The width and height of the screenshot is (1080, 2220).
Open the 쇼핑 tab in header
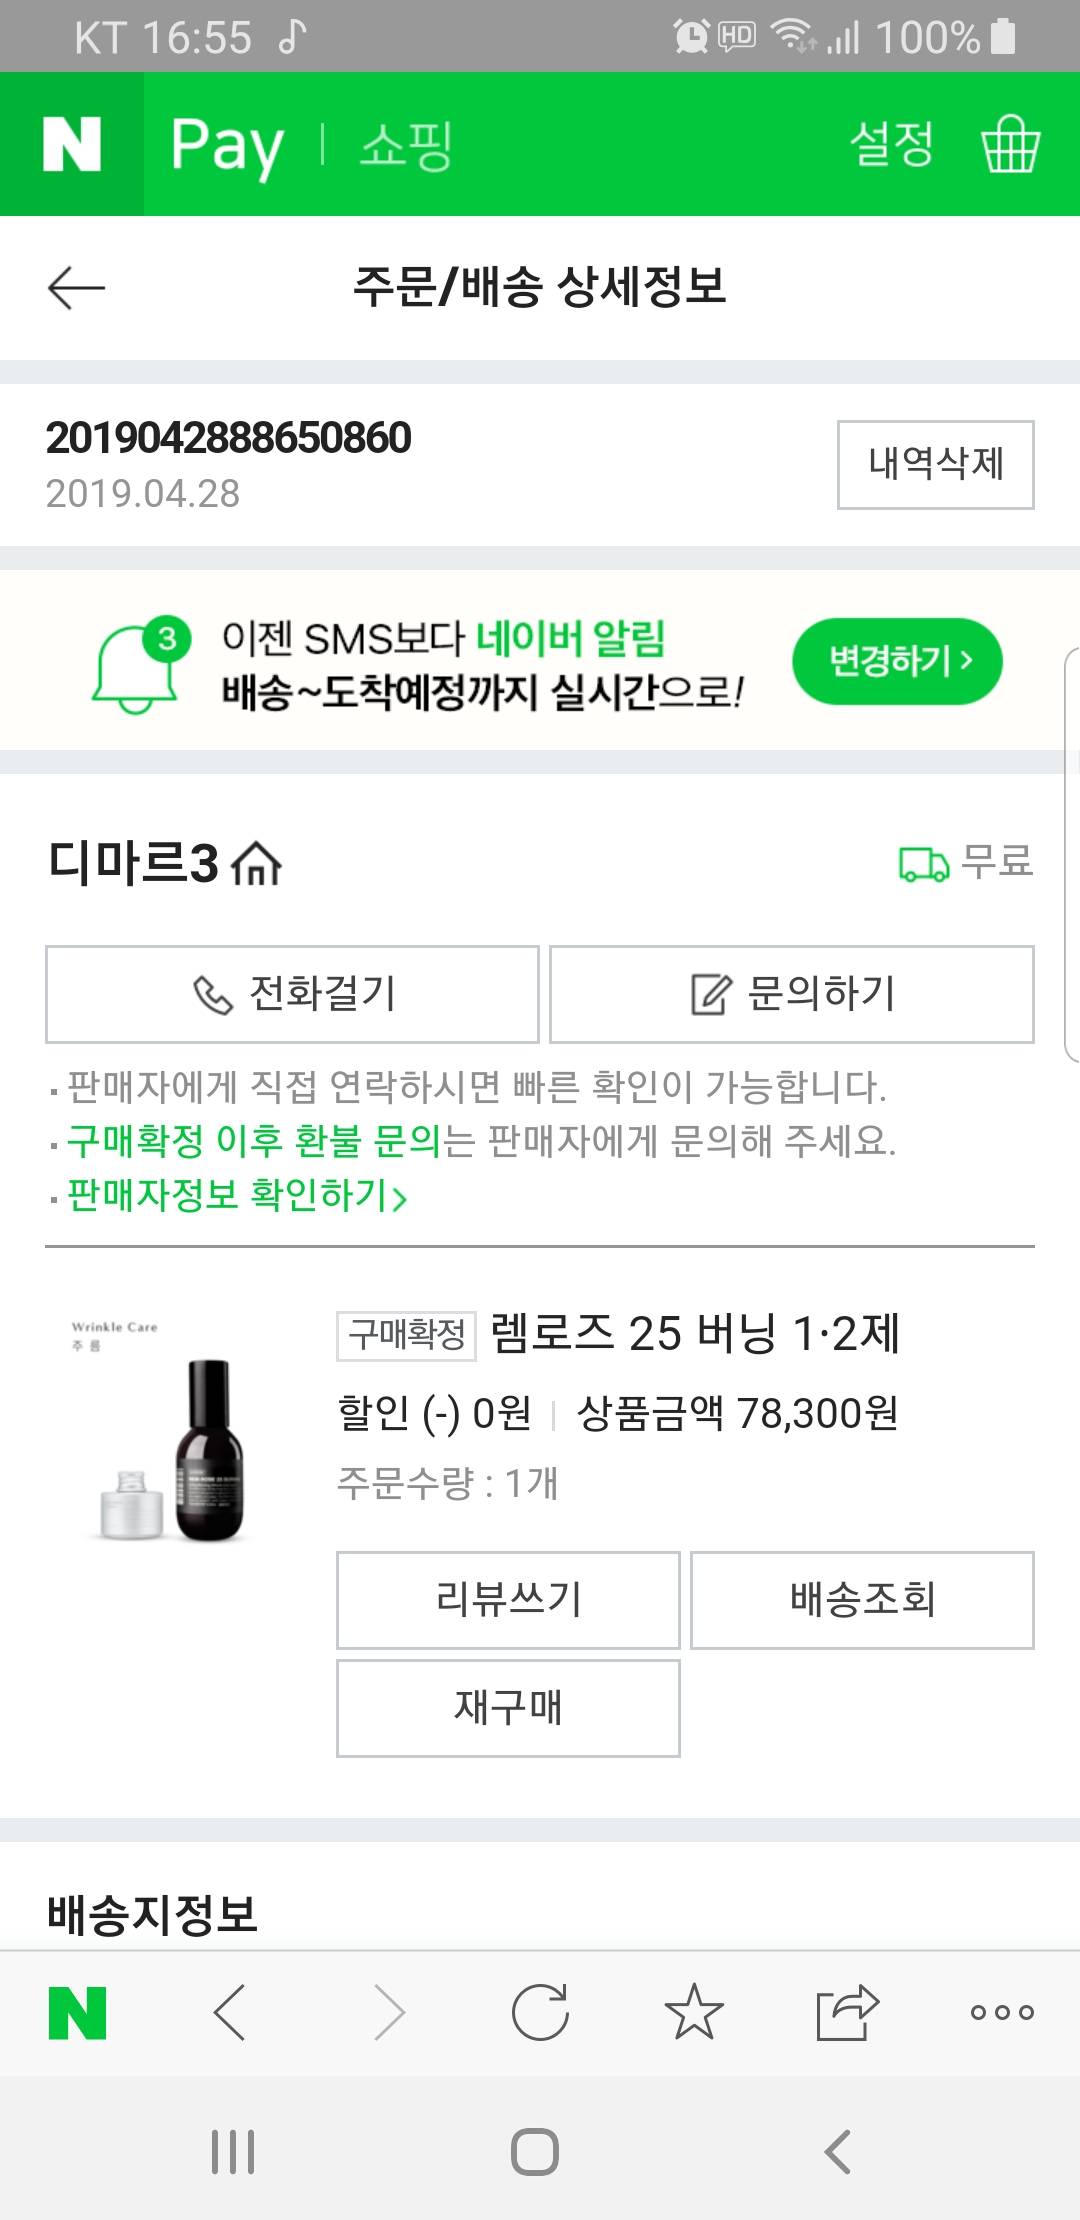click(x=406, y=145)
